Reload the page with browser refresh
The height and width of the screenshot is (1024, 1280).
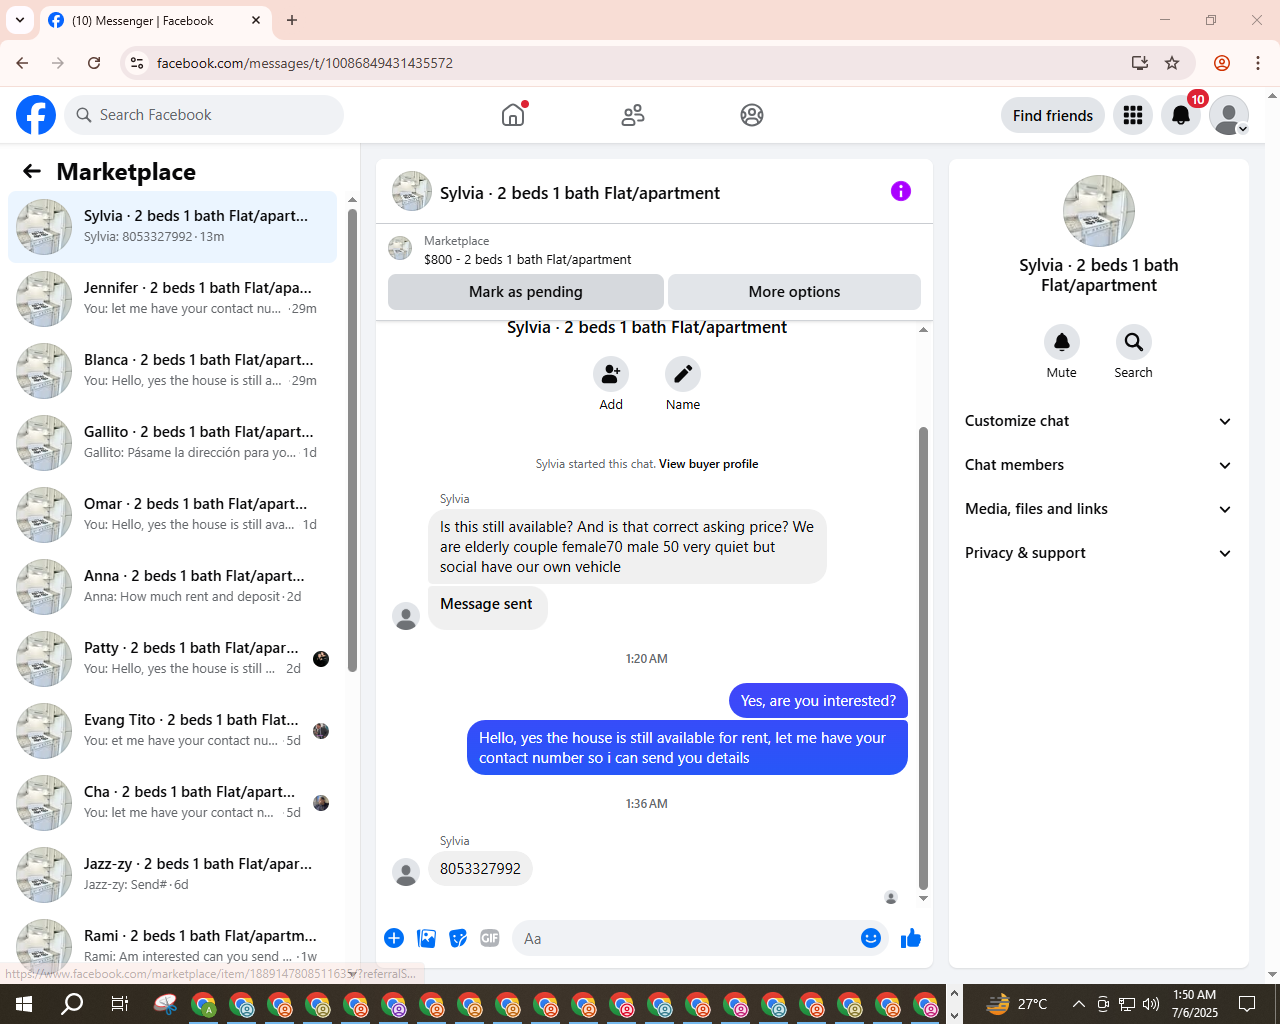pyautogui.click(x=94, y=63)
